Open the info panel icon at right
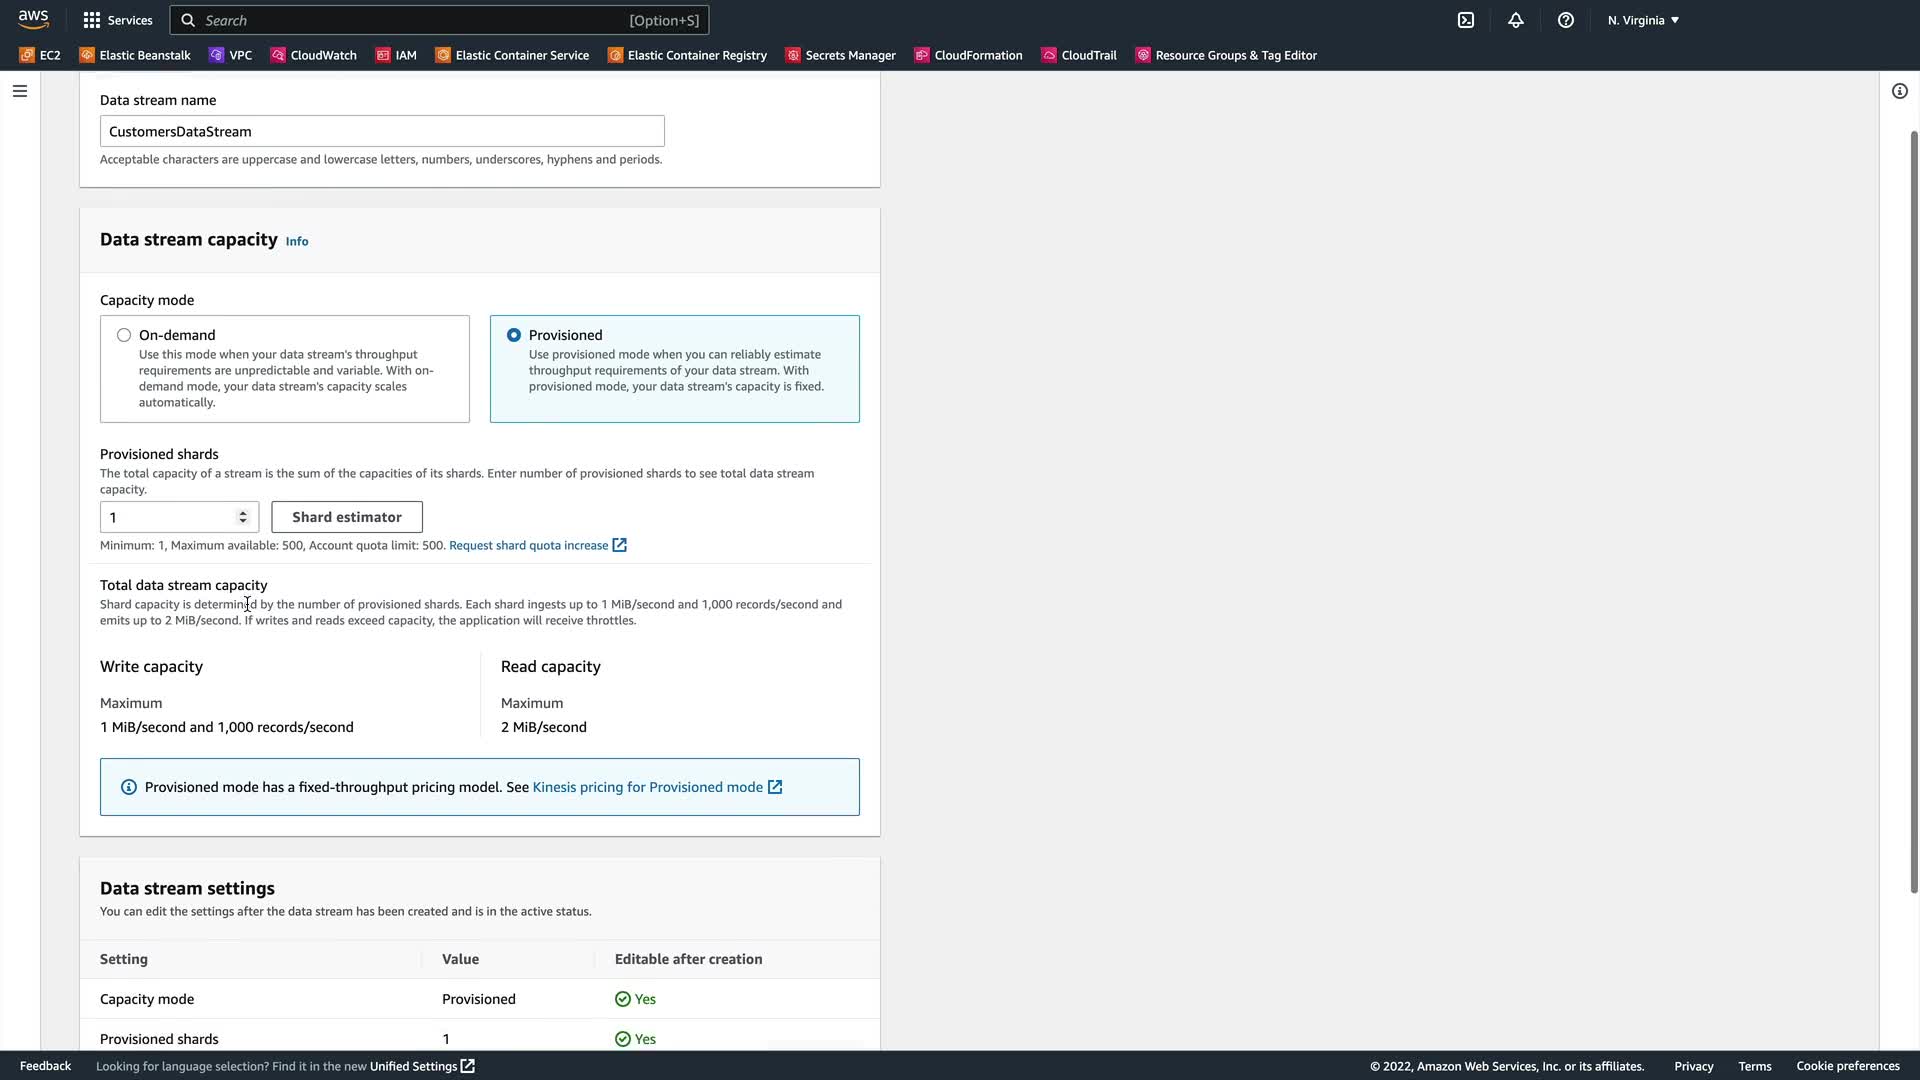The height and width of the screenshot is (1080, 1920). [x=1899, y=91]
